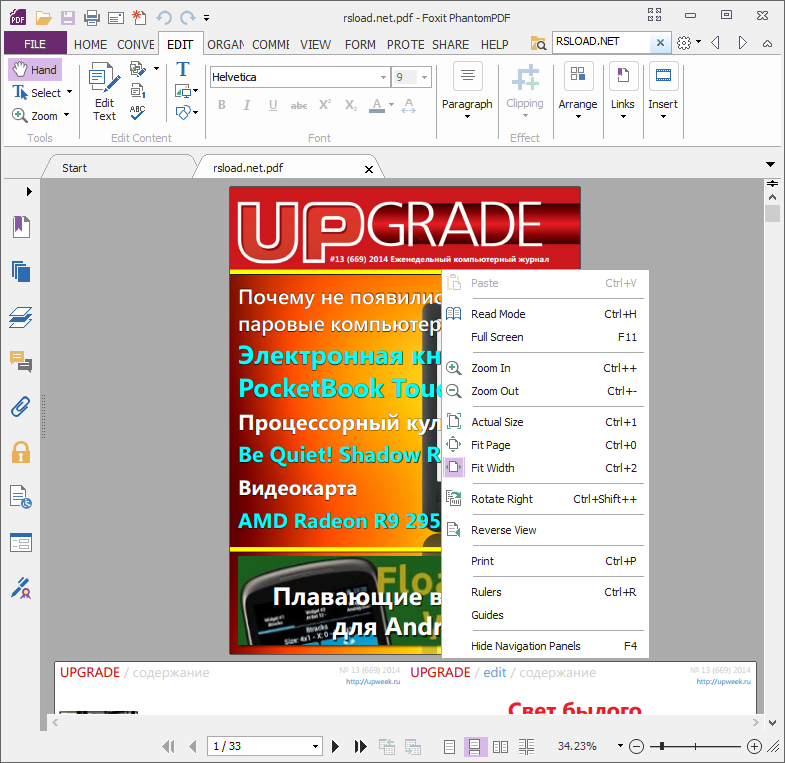Click the RSLOAD.NET search field
This screenshot has height=763, width=785.
pyautogui.click(x=601, y=42)
